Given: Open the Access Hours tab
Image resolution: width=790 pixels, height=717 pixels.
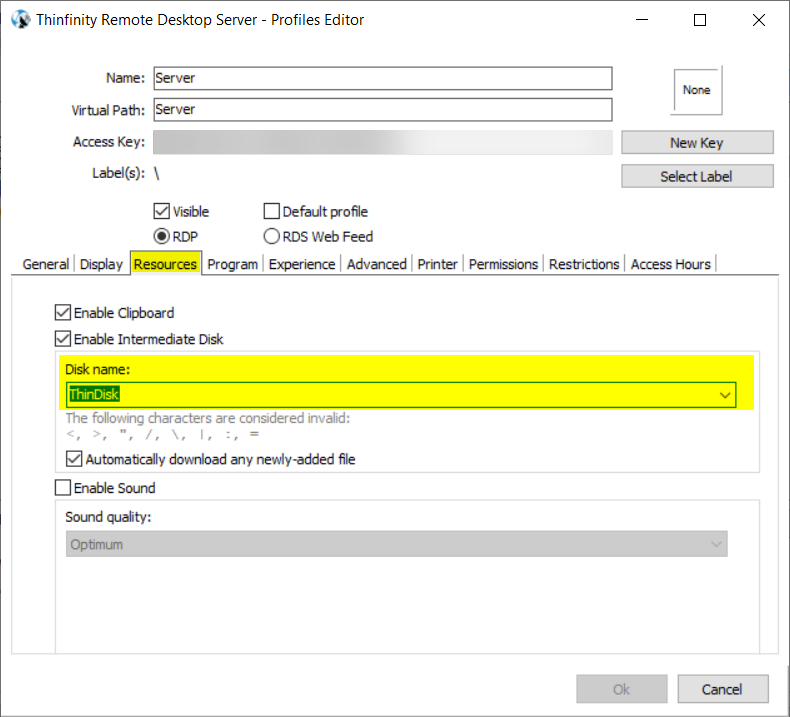Looking at the screenshot, I should click(x=671, y=264).
